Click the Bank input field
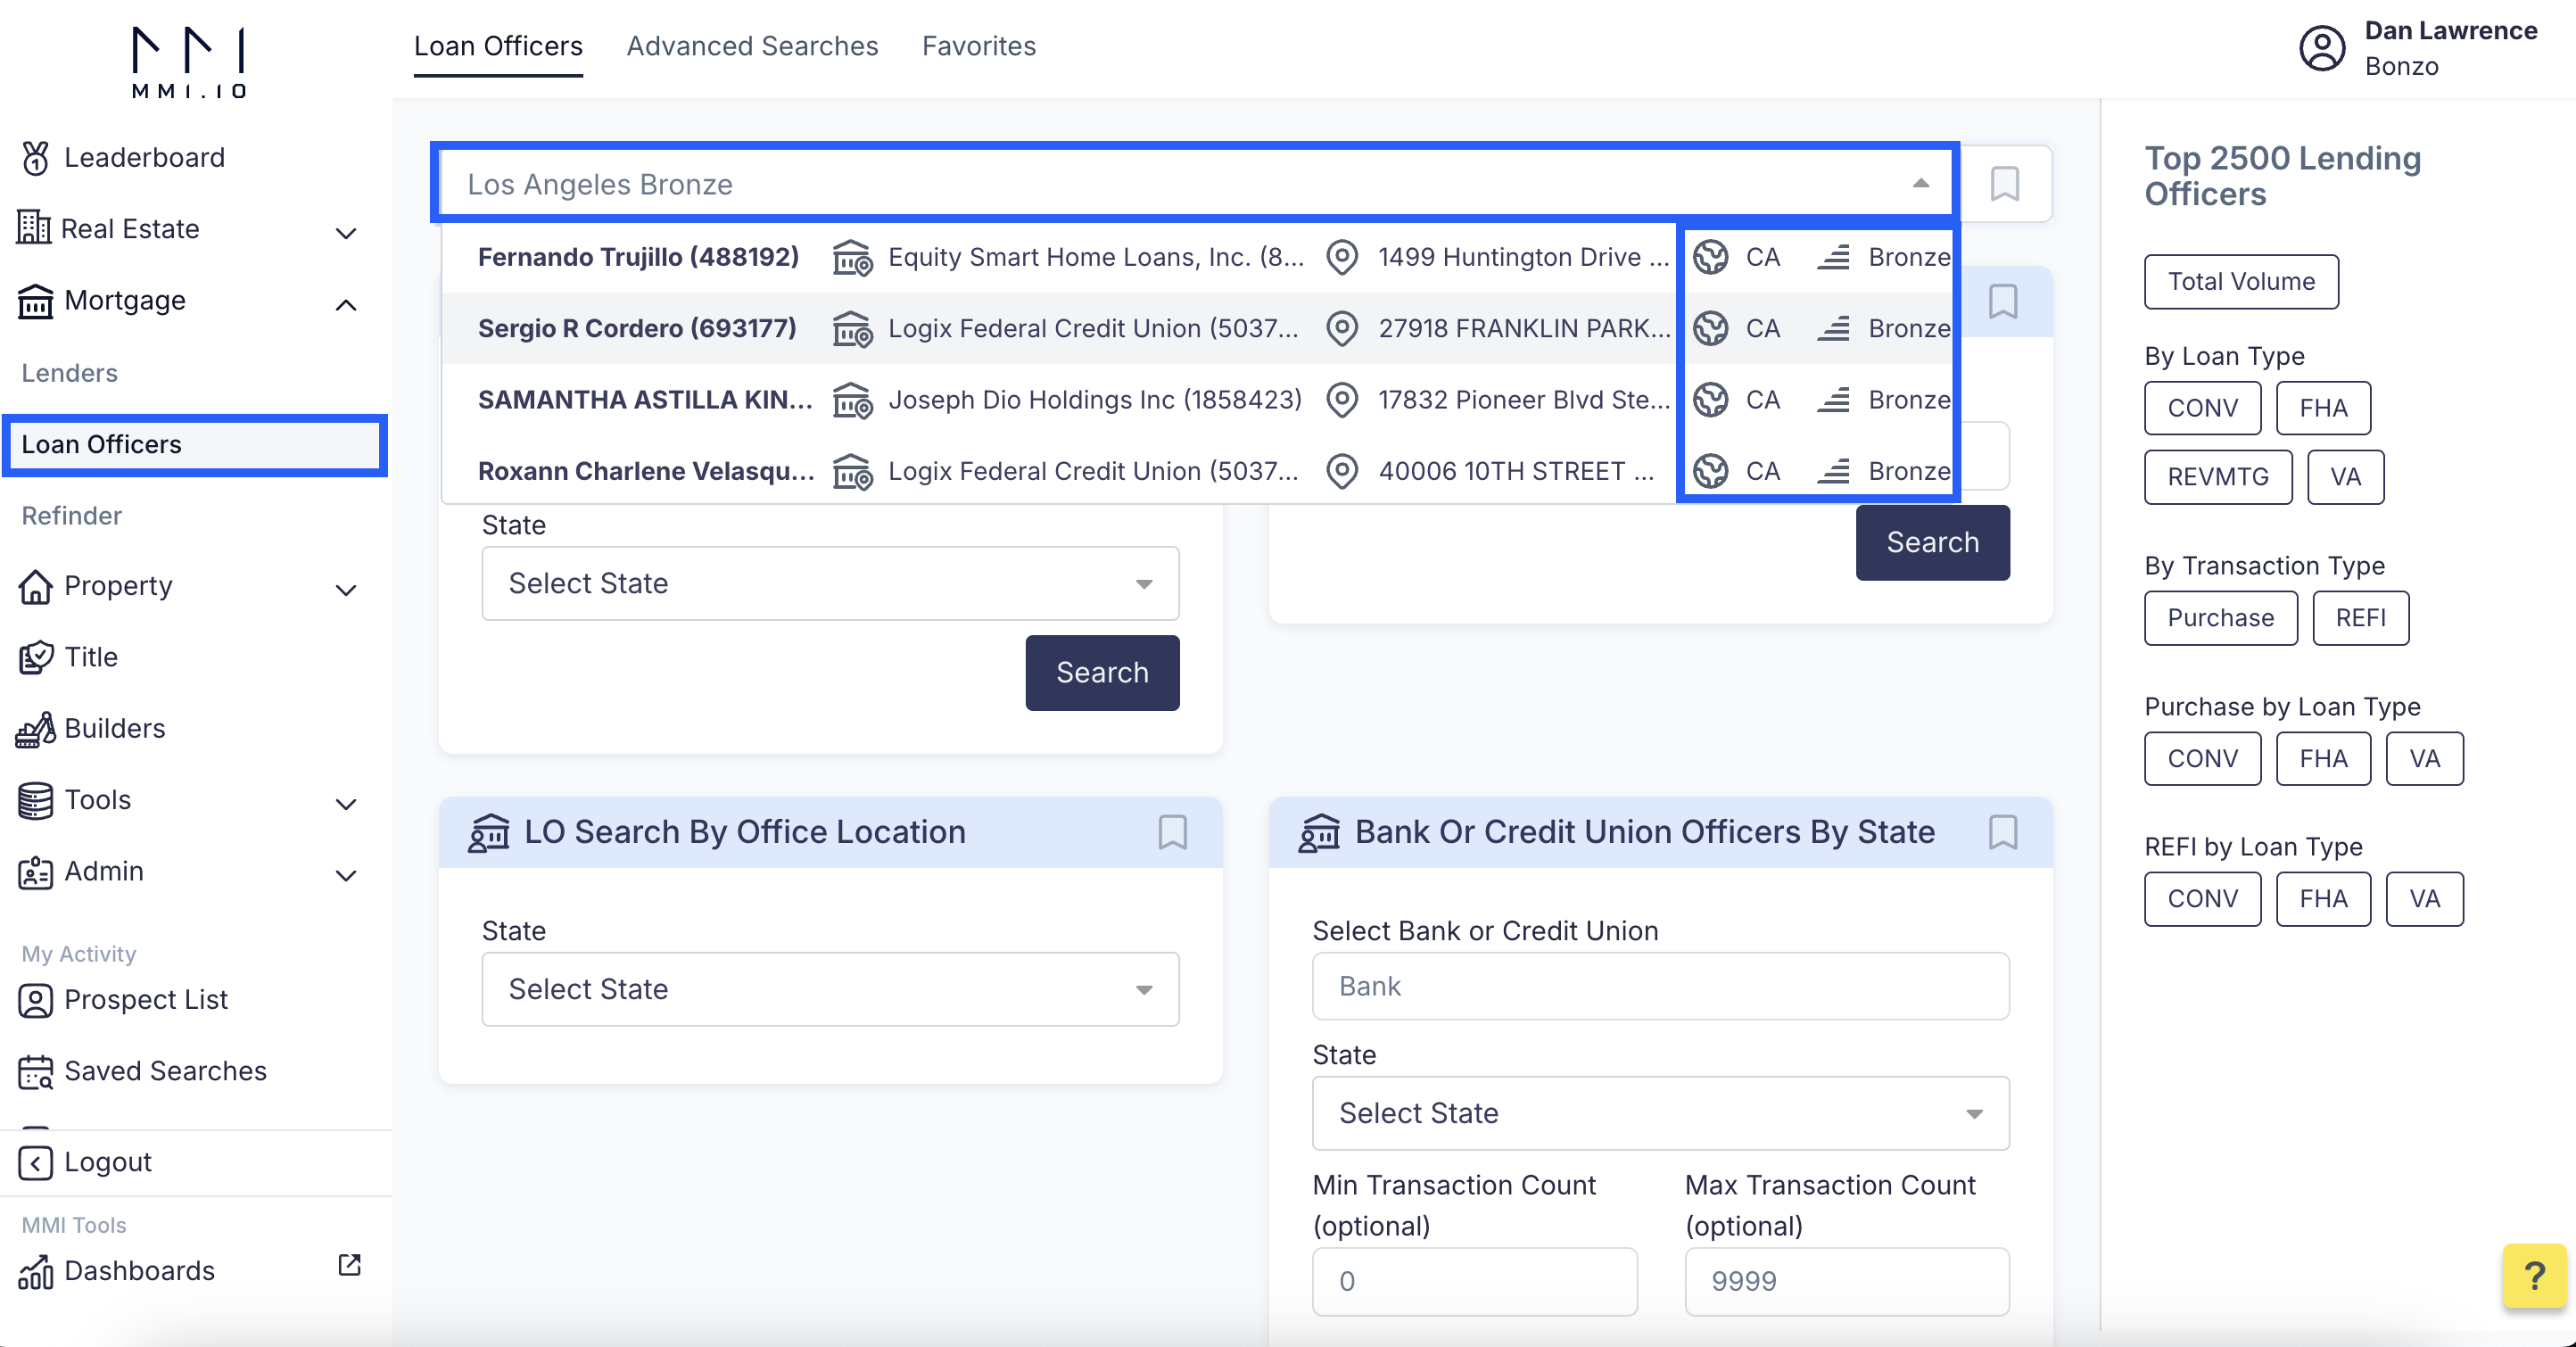The height and width of the screenshot is (1347, 2576). click(1660, 986)
